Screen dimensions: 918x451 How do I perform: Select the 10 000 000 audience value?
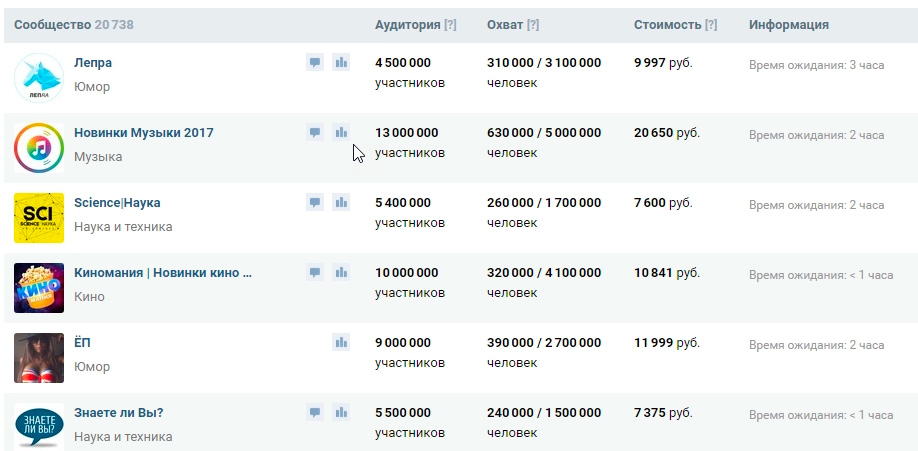tap(406, 272)
